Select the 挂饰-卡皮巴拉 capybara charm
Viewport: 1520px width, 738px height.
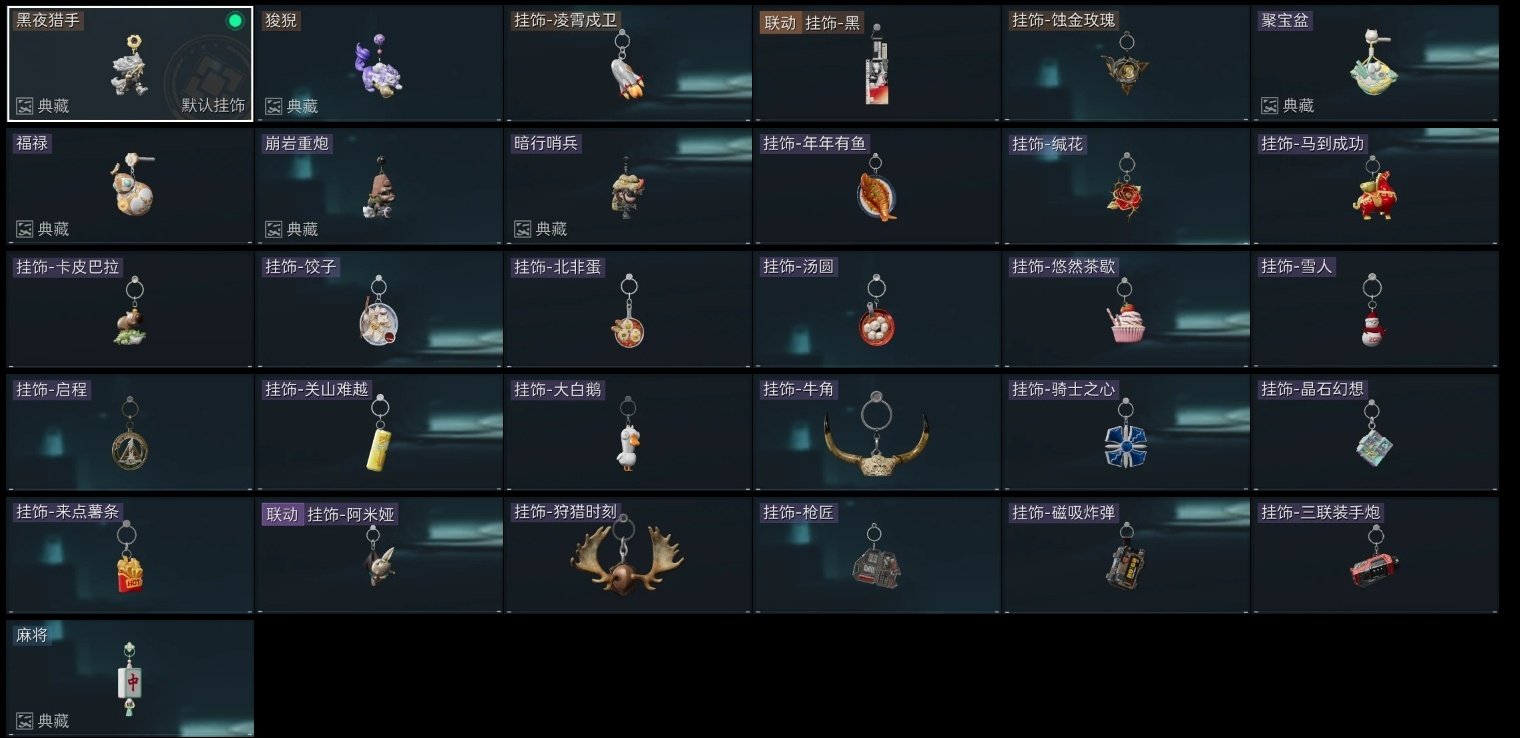click(130, 309)
